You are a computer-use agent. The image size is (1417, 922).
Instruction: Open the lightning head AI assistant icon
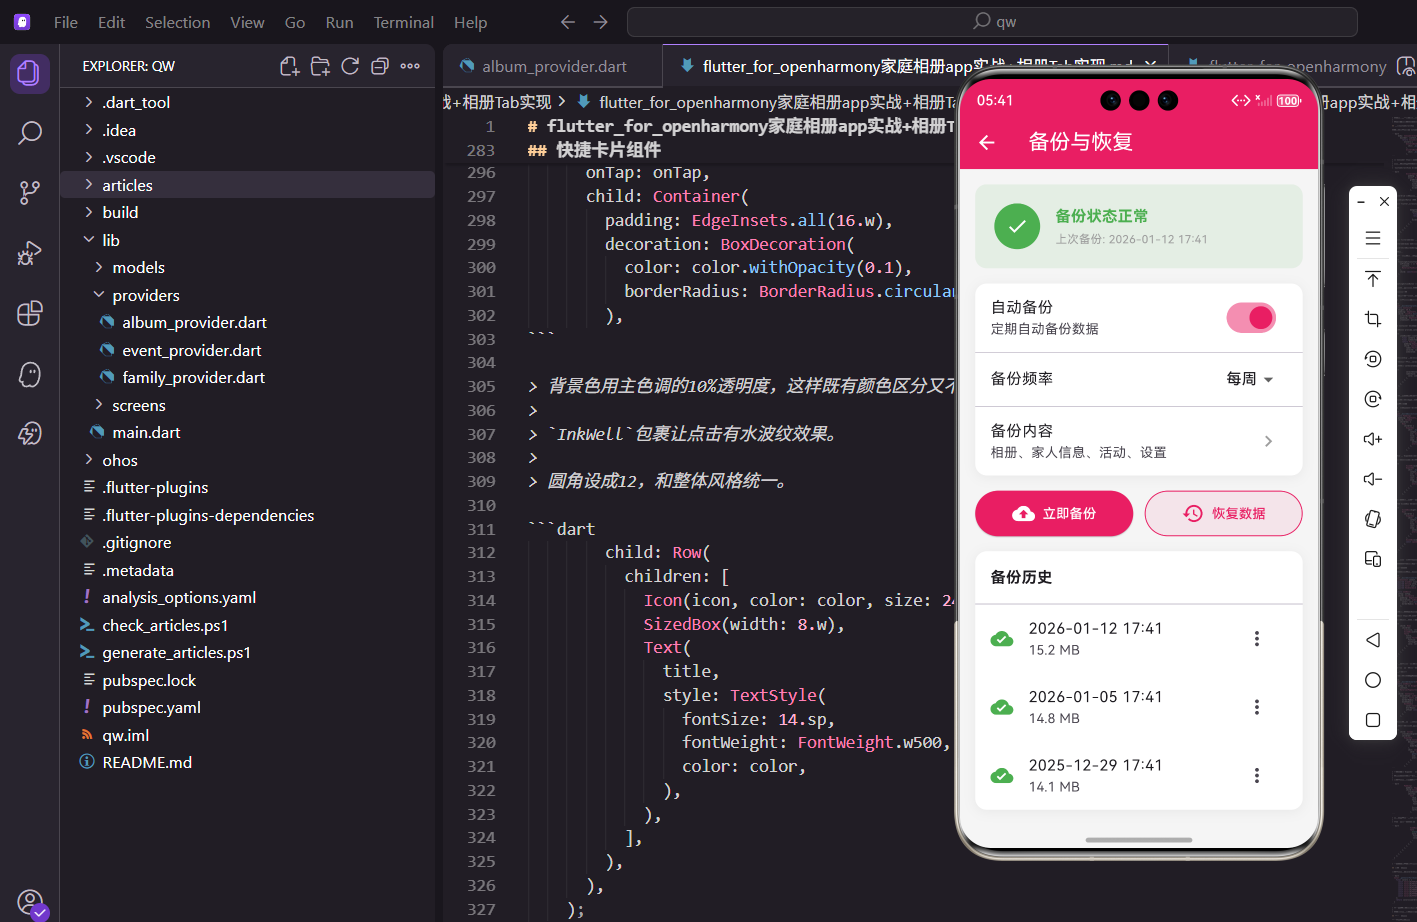[x=30, y=433]
